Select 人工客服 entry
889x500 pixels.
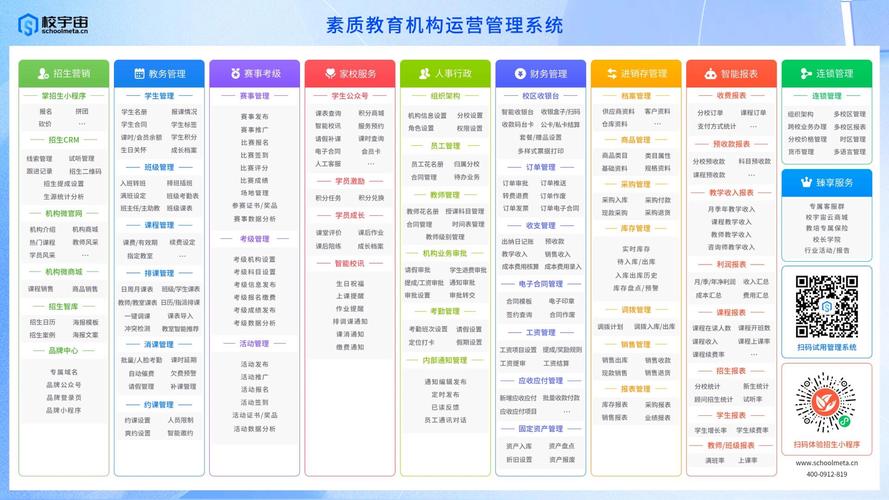pyautogui.click(x=328, y=164)
